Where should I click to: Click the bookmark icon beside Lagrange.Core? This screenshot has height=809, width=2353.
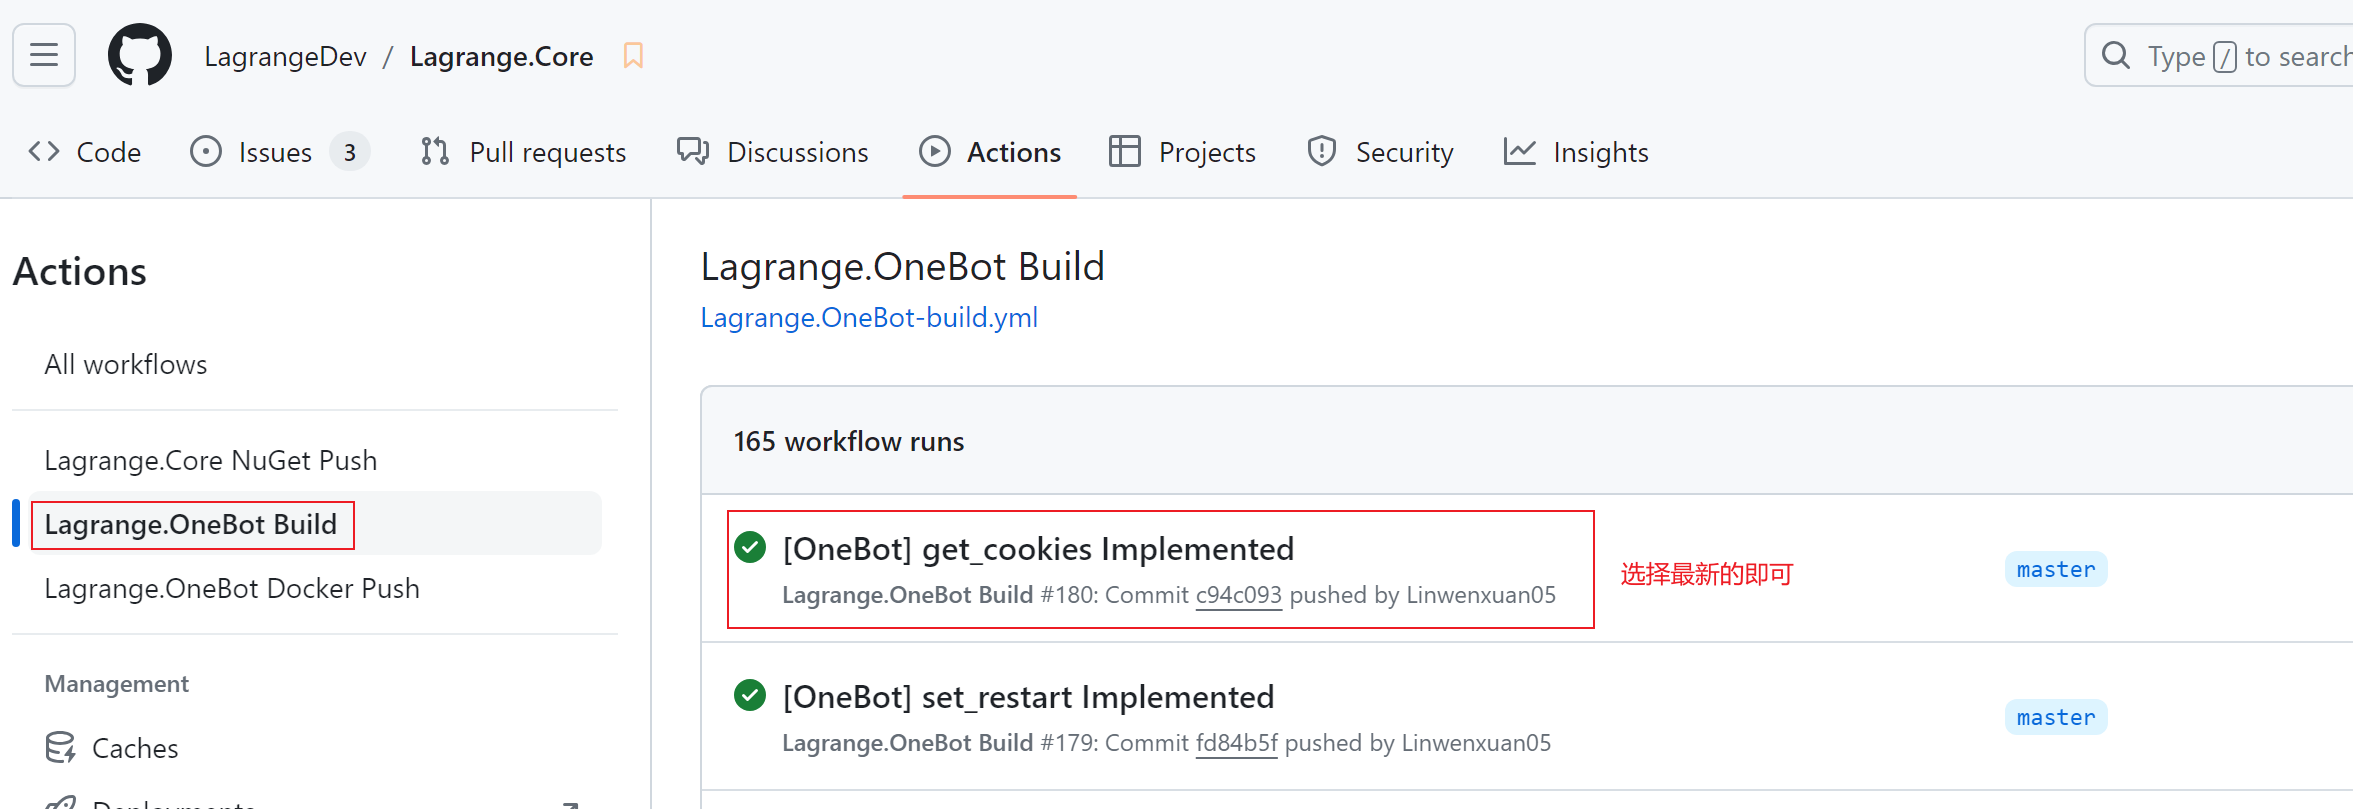(633, 56)
